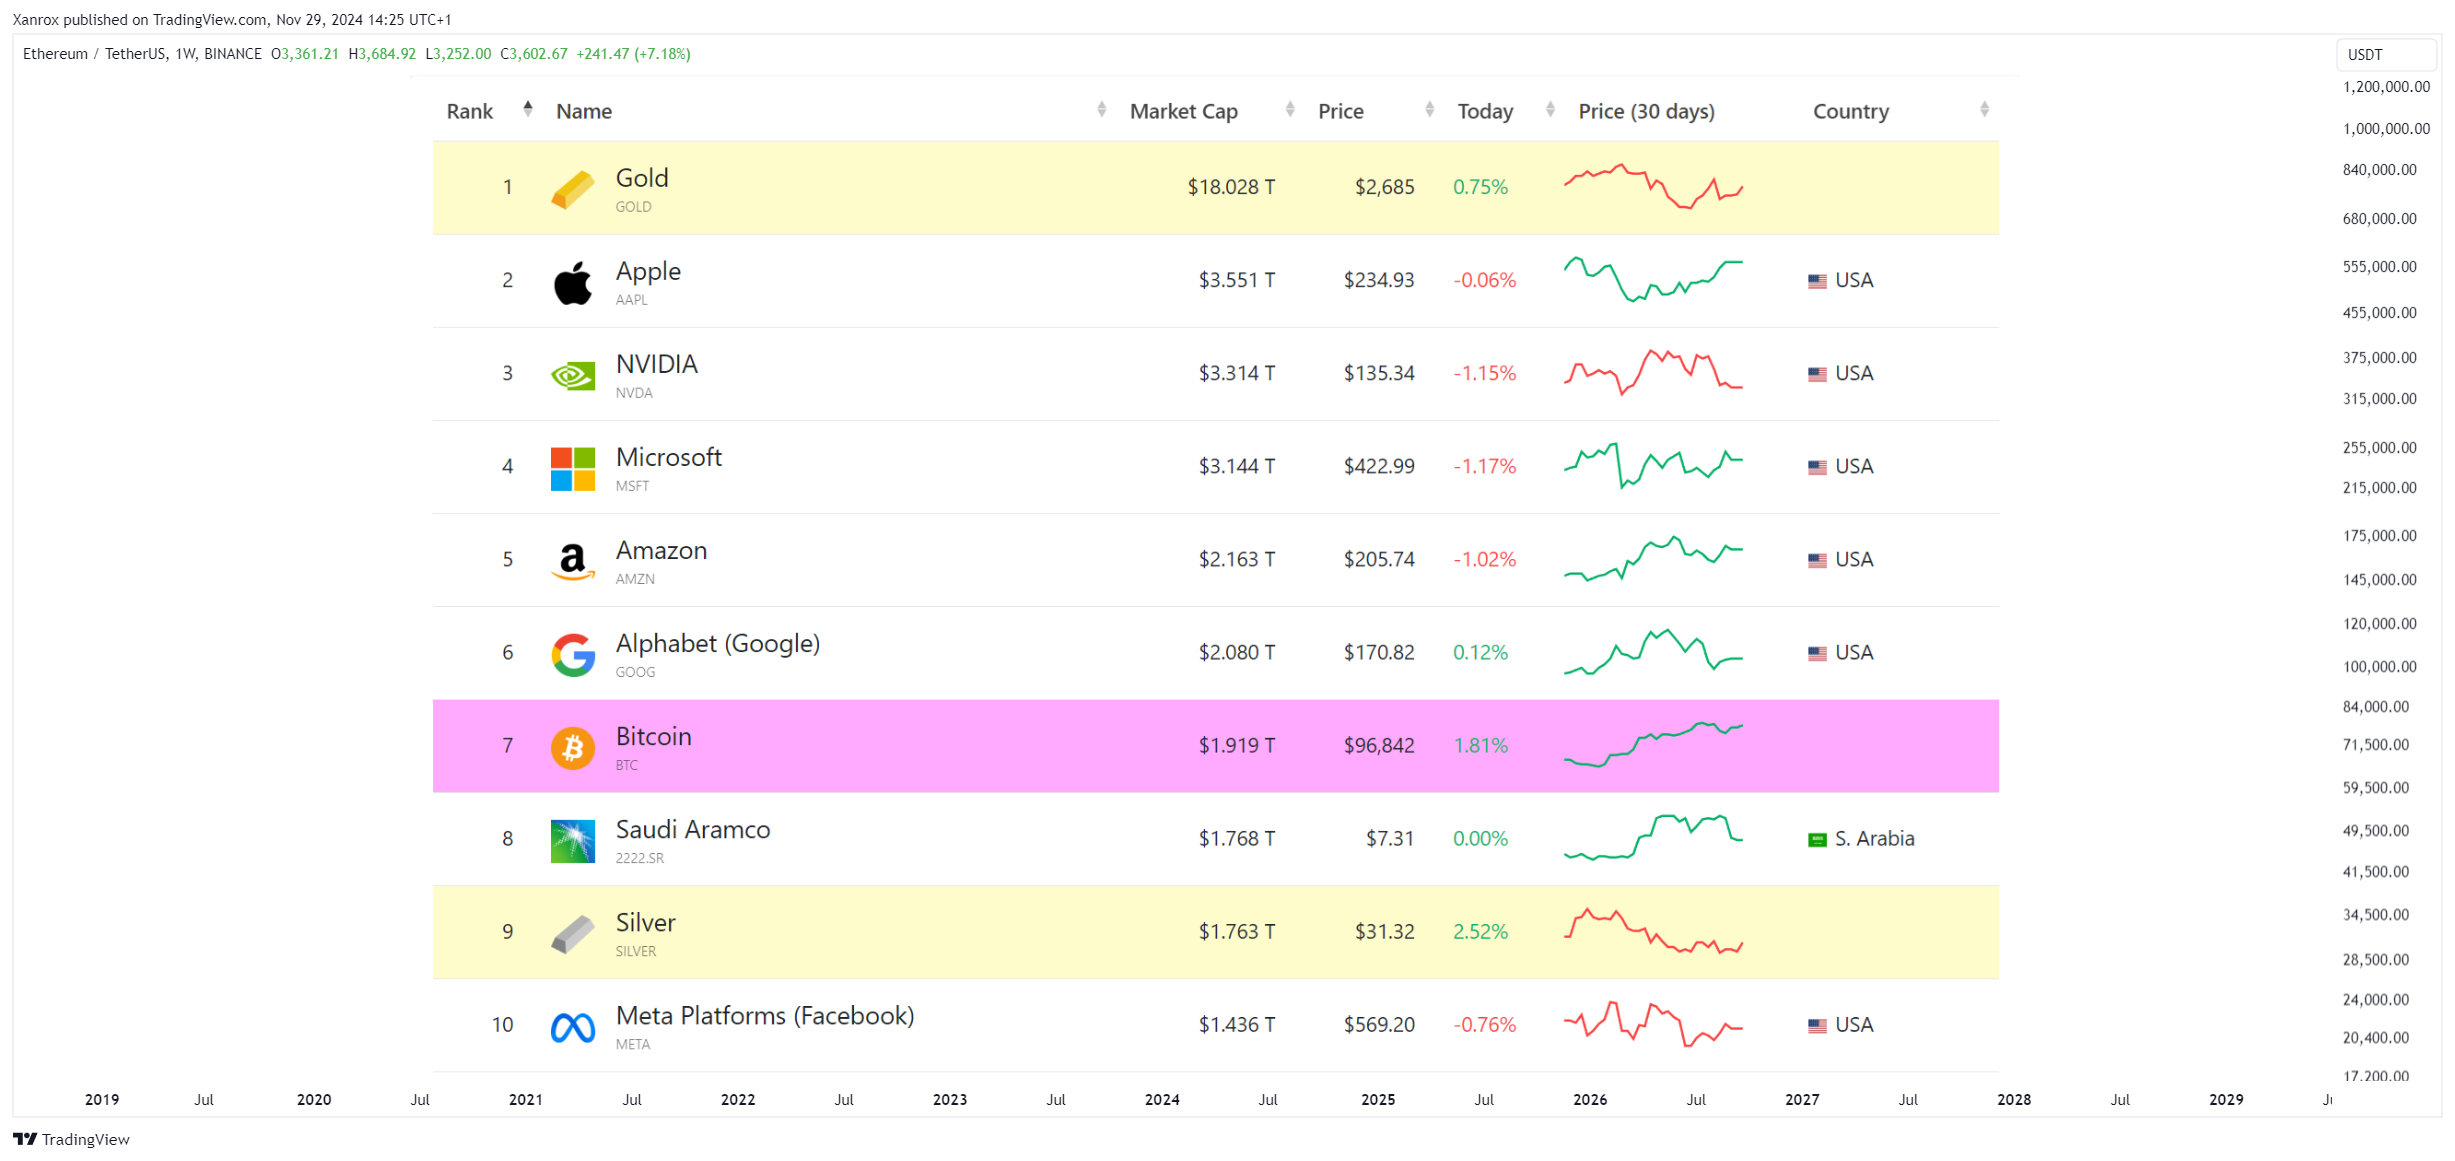The image size is (2455, 1161).
Task: Sort by Price using its sort arrows
Action: click(x=1429, y=109)
